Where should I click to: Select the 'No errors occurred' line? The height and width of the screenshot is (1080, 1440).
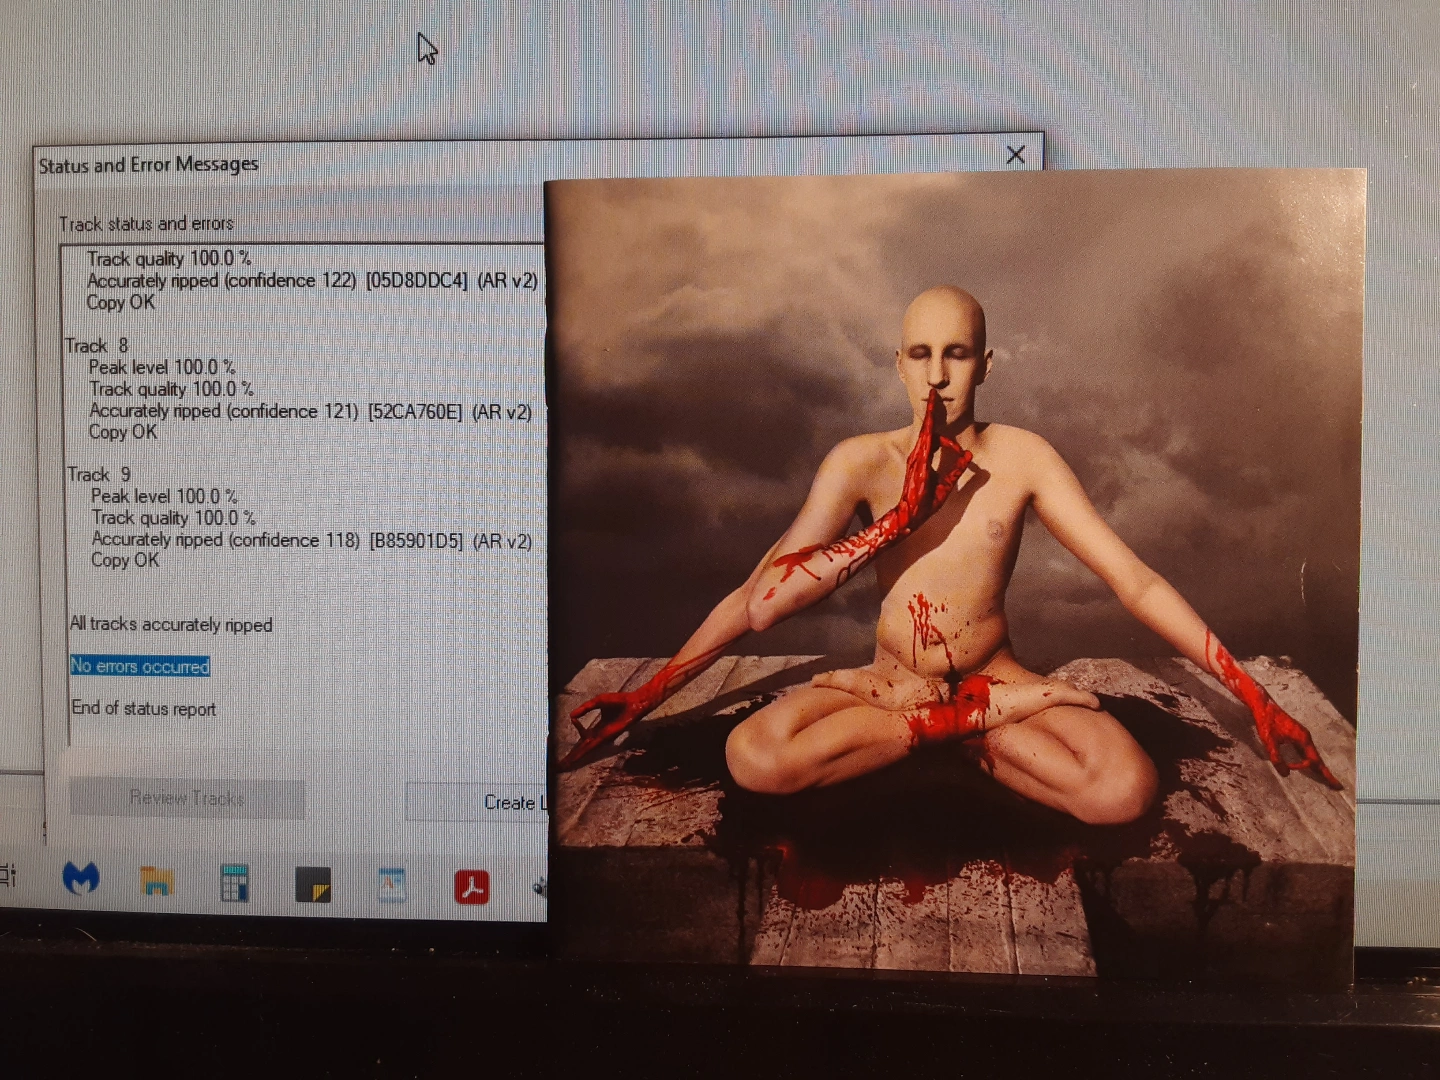click(x=140, y=666)
